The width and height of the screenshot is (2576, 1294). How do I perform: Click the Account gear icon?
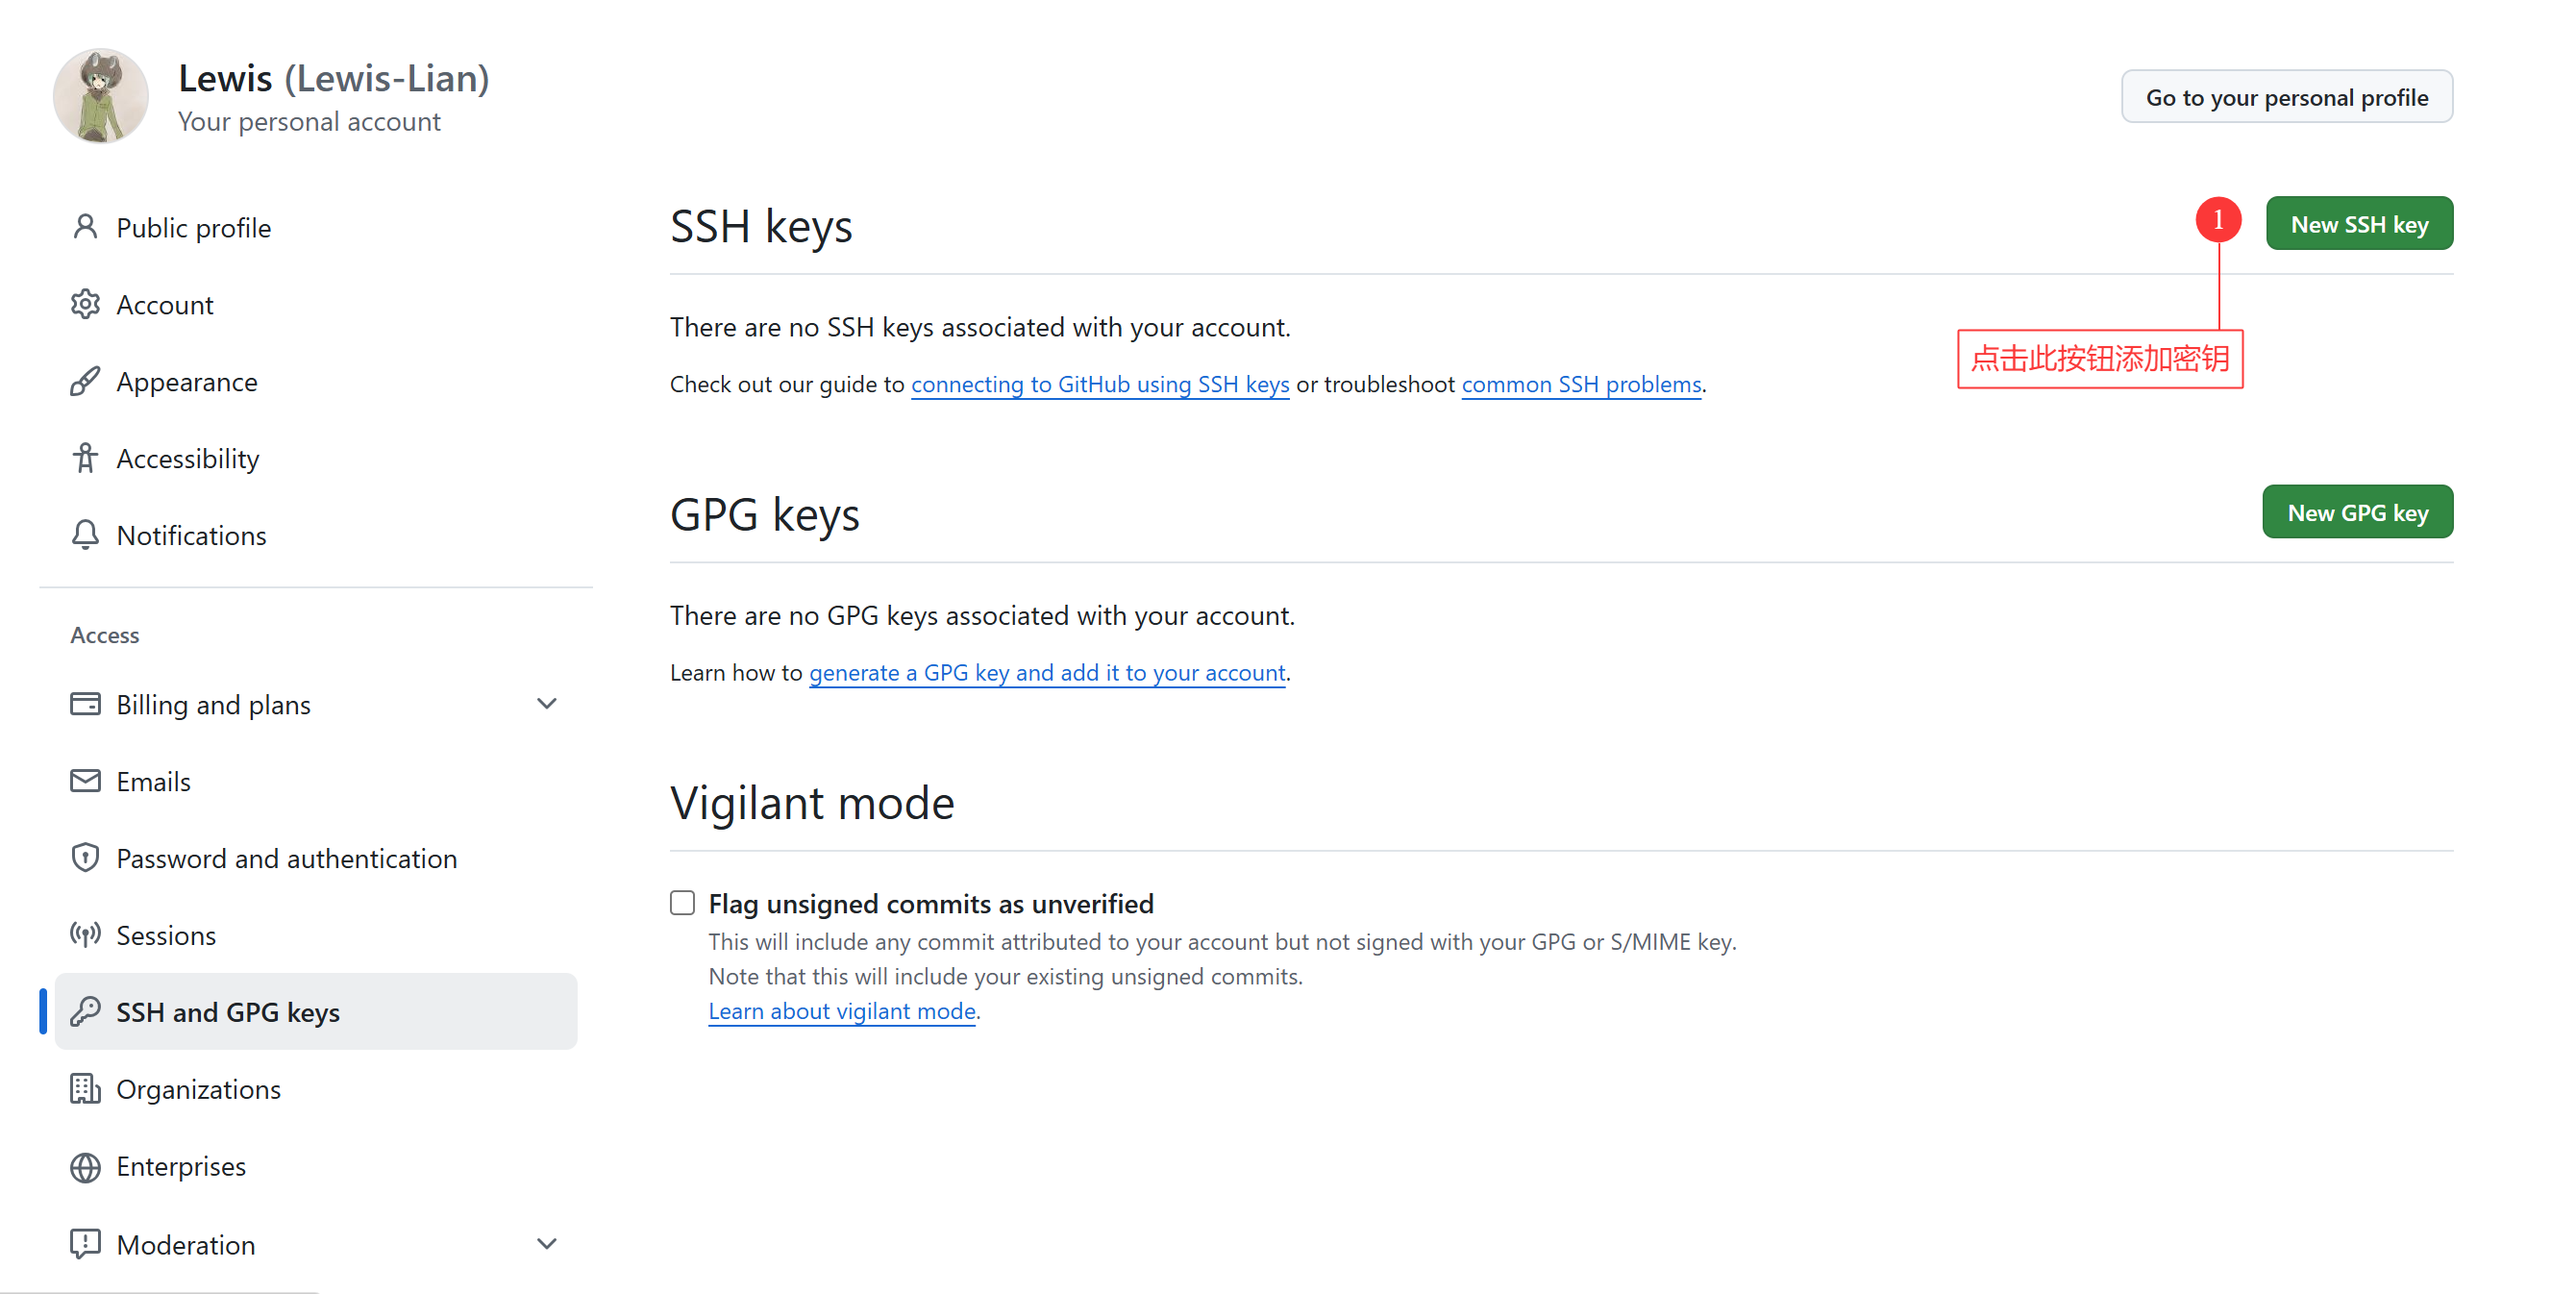coord(85,304)
